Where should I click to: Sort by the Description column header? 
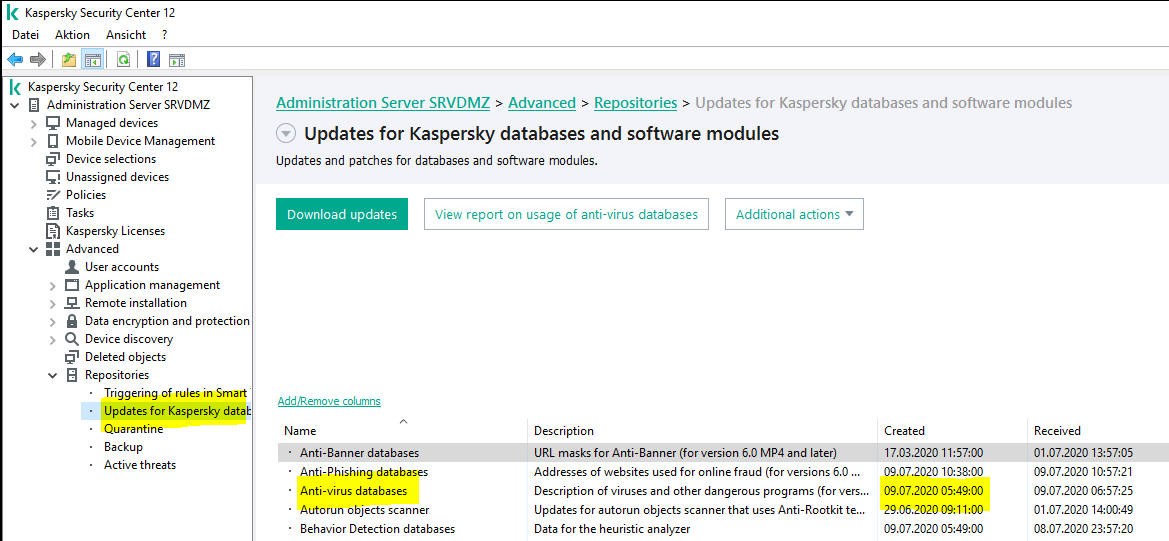pyautogui.click(x=703, y=431)
